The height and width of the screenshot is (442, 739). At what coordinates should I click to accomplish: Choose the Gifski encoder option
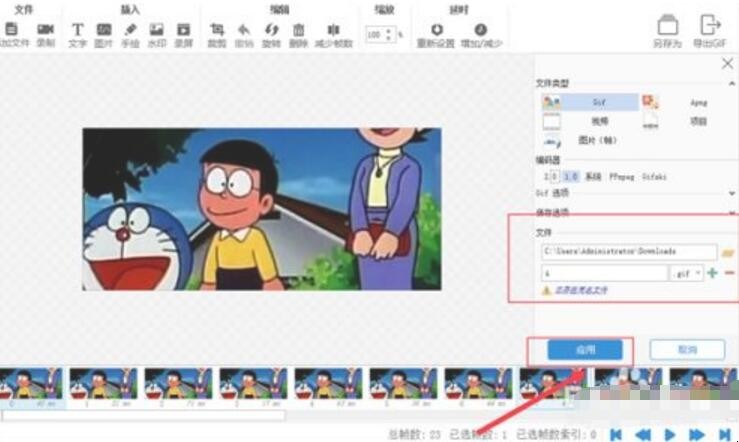[x=654, y=177]
